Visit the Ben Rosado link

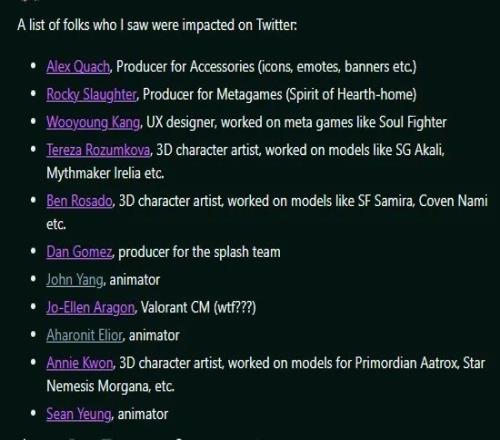tap(79, 201)
